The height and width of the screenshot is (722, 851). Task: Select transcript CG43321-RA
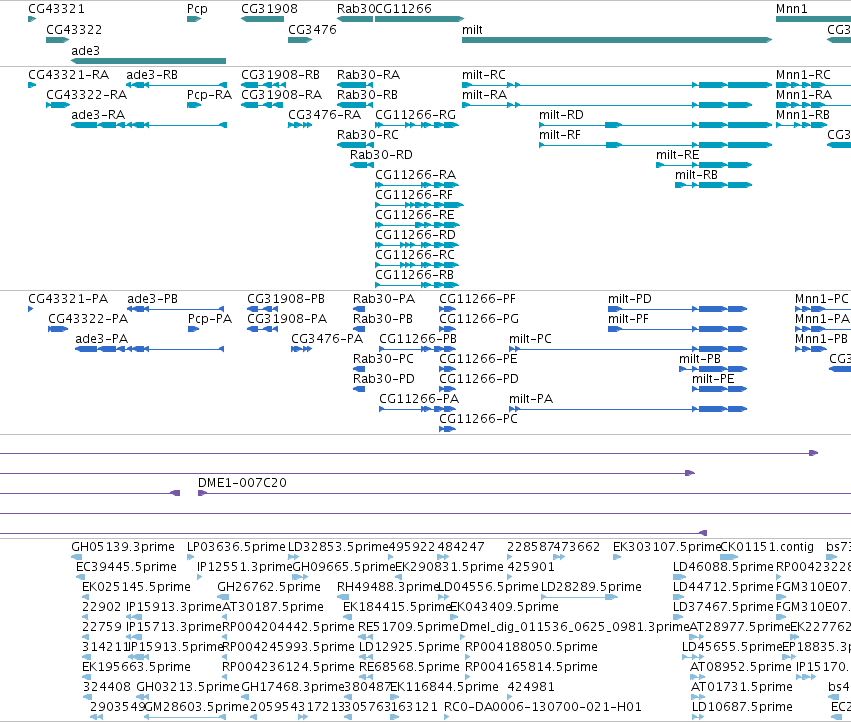(68, 75)
